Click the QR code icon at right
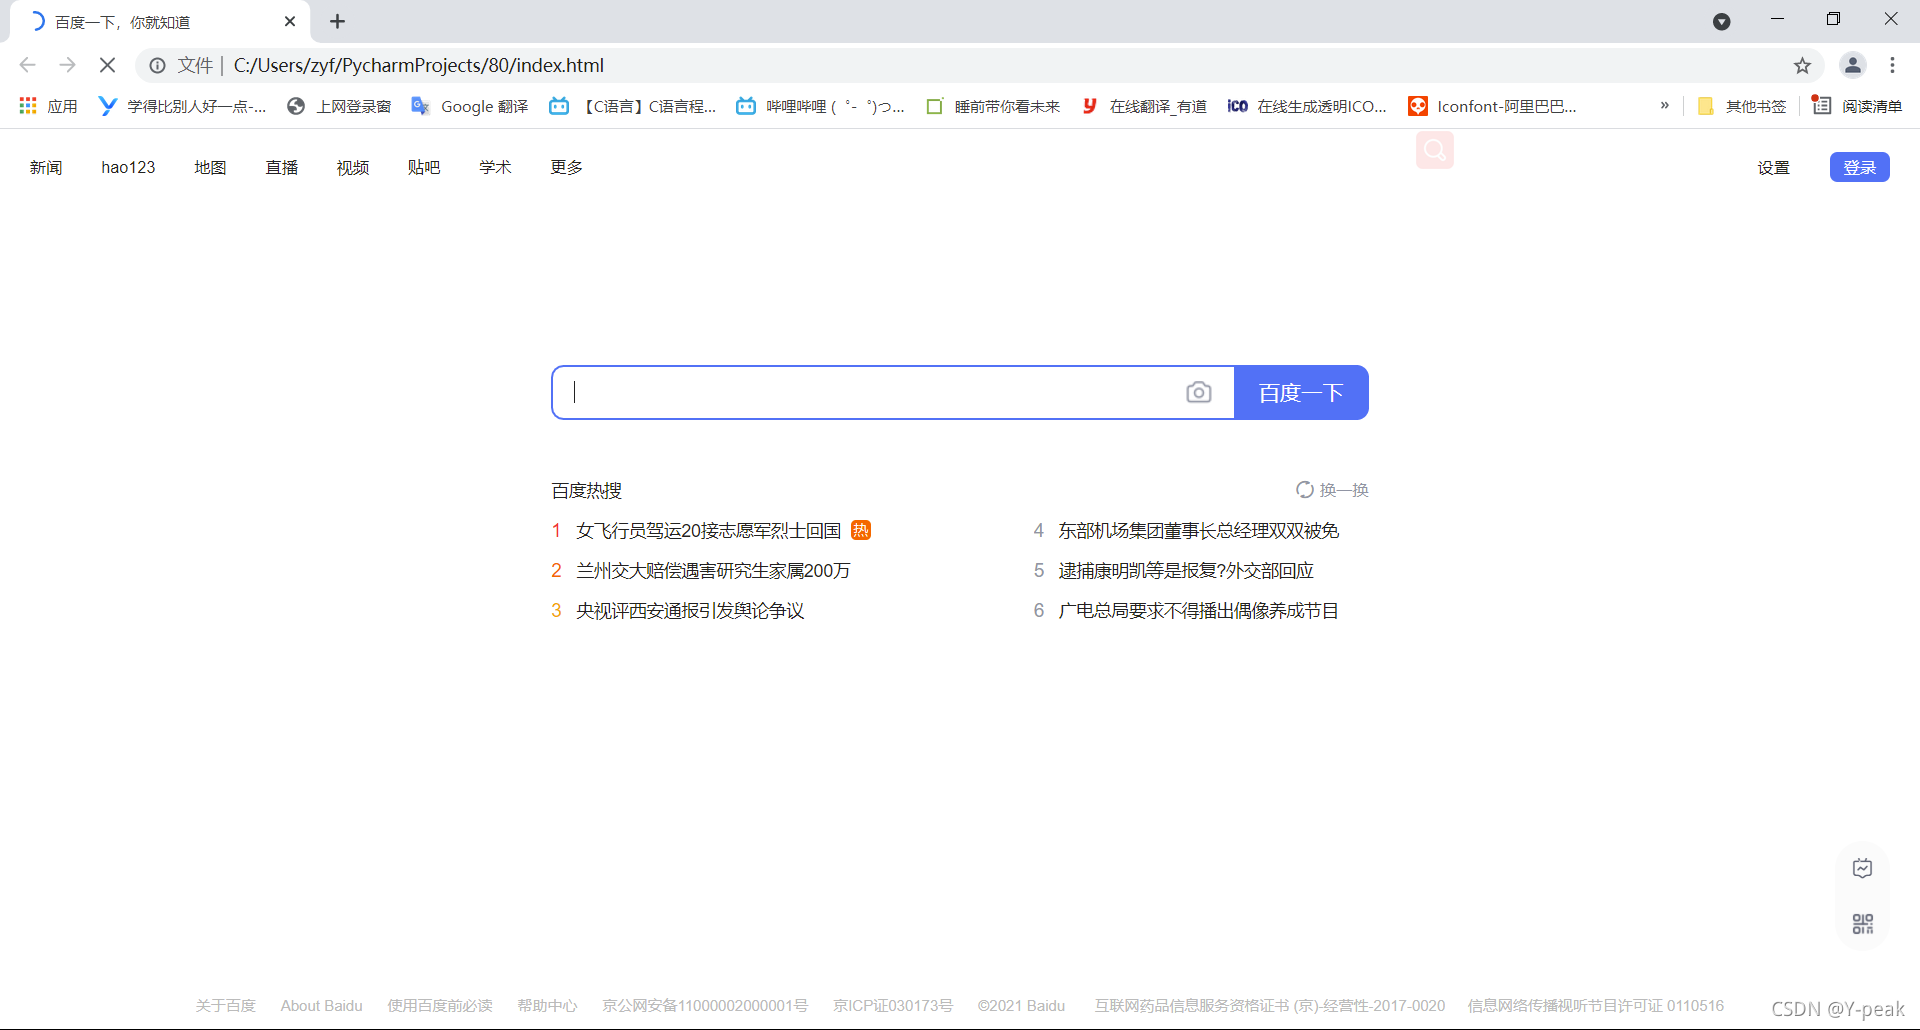 click(x=1862, y=924)
